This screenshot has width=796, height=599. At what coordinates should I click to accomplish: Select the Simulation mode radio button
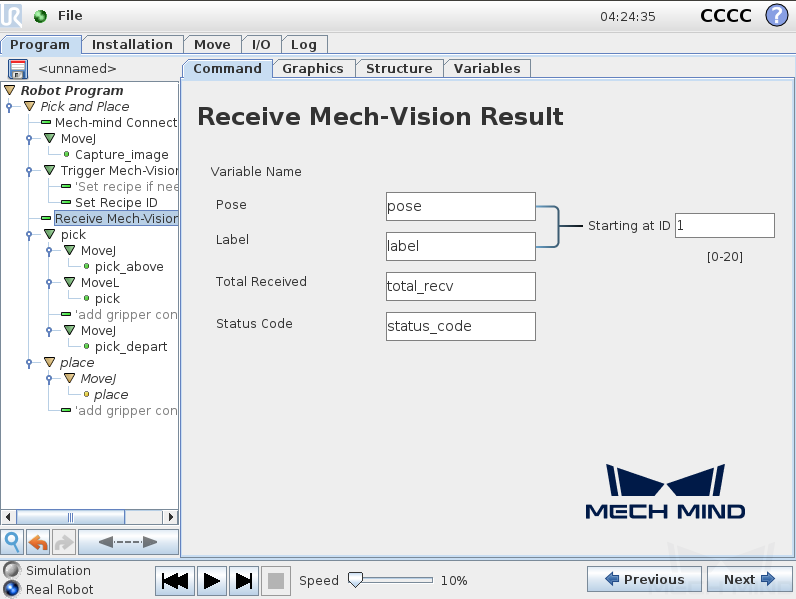11,570
